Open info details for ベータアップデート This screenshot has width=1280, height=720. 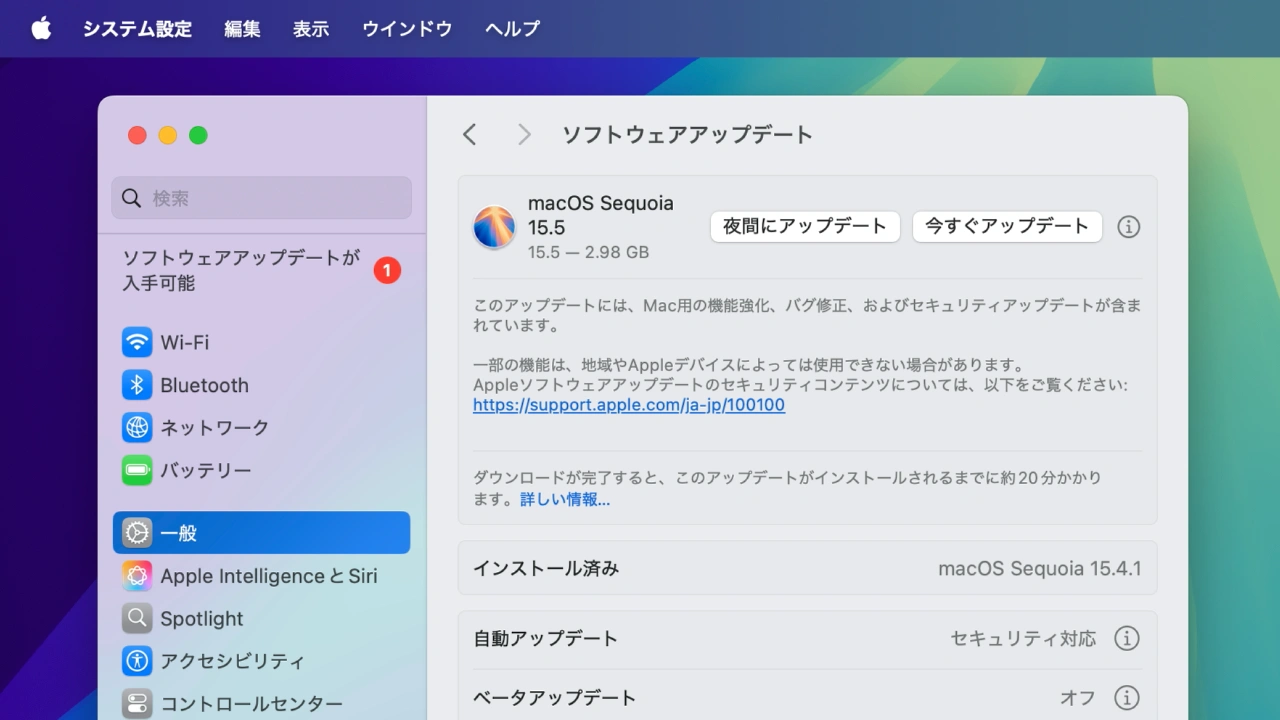pyautogui.click(x=1127, y=697)
